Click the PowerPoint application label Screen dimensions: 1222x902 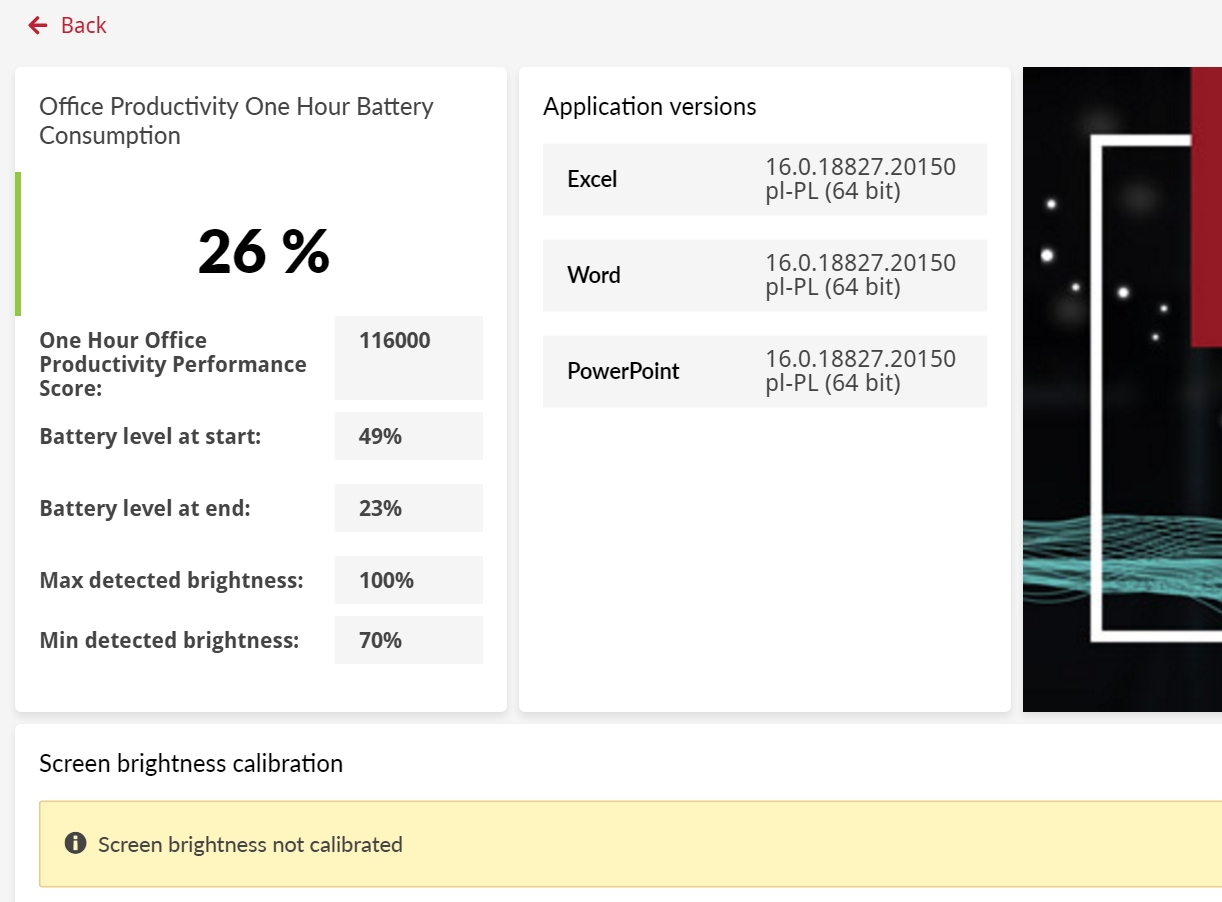(623, 371)
